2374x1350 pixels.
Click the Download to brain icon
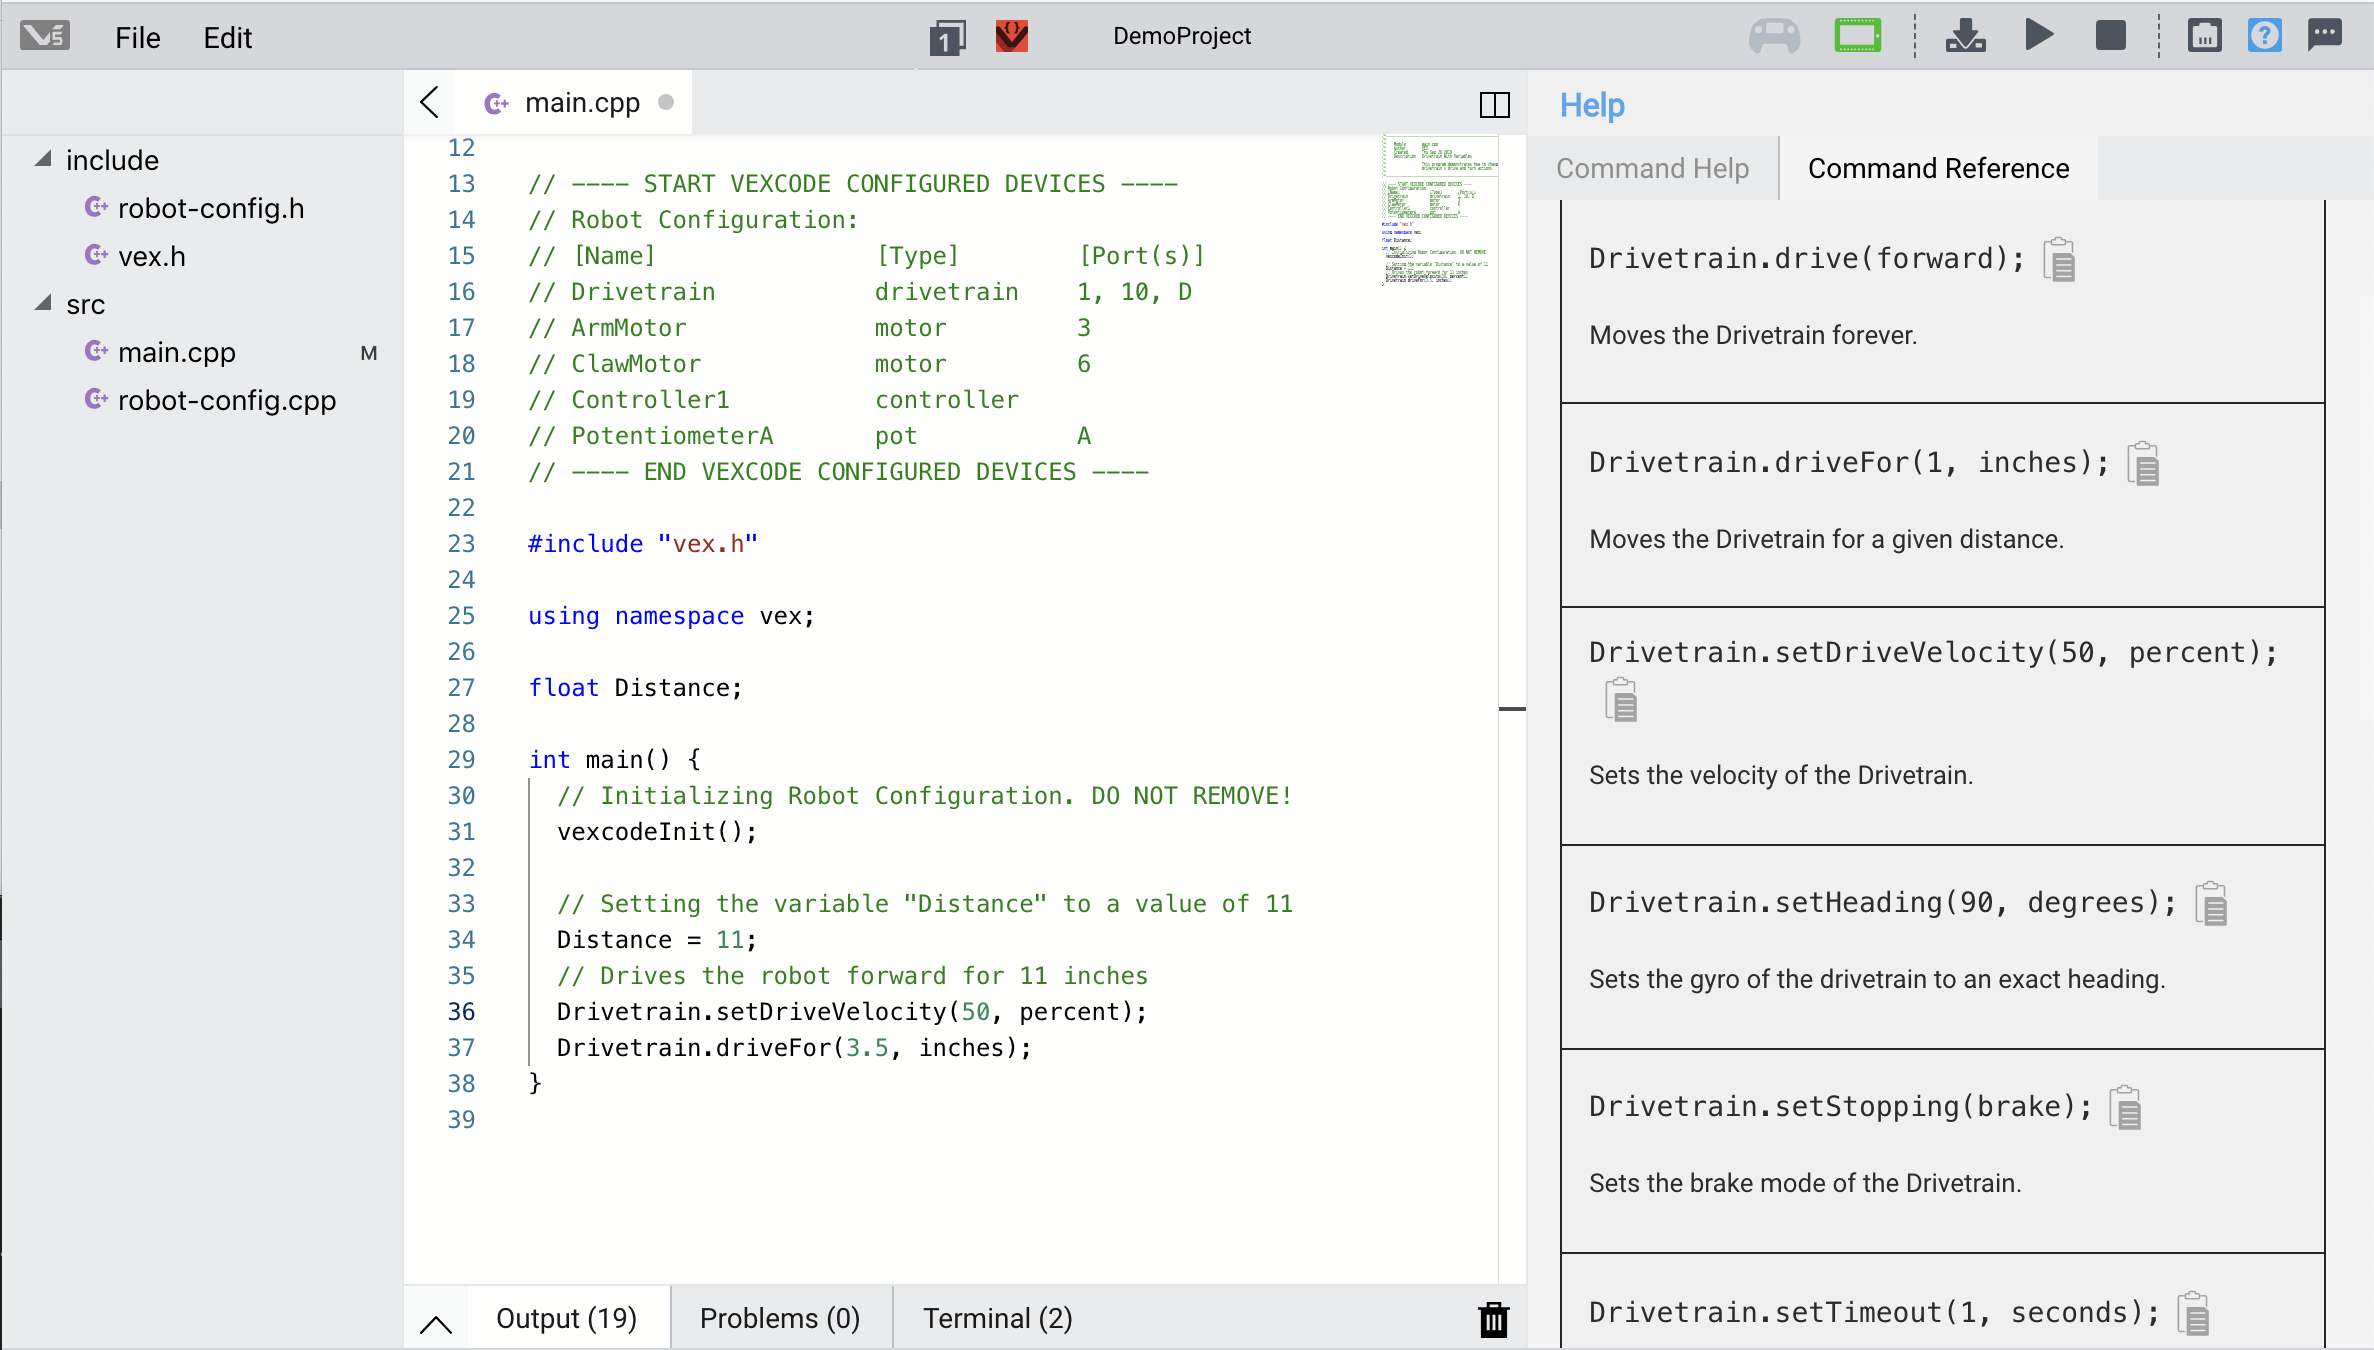[1965, 36]
